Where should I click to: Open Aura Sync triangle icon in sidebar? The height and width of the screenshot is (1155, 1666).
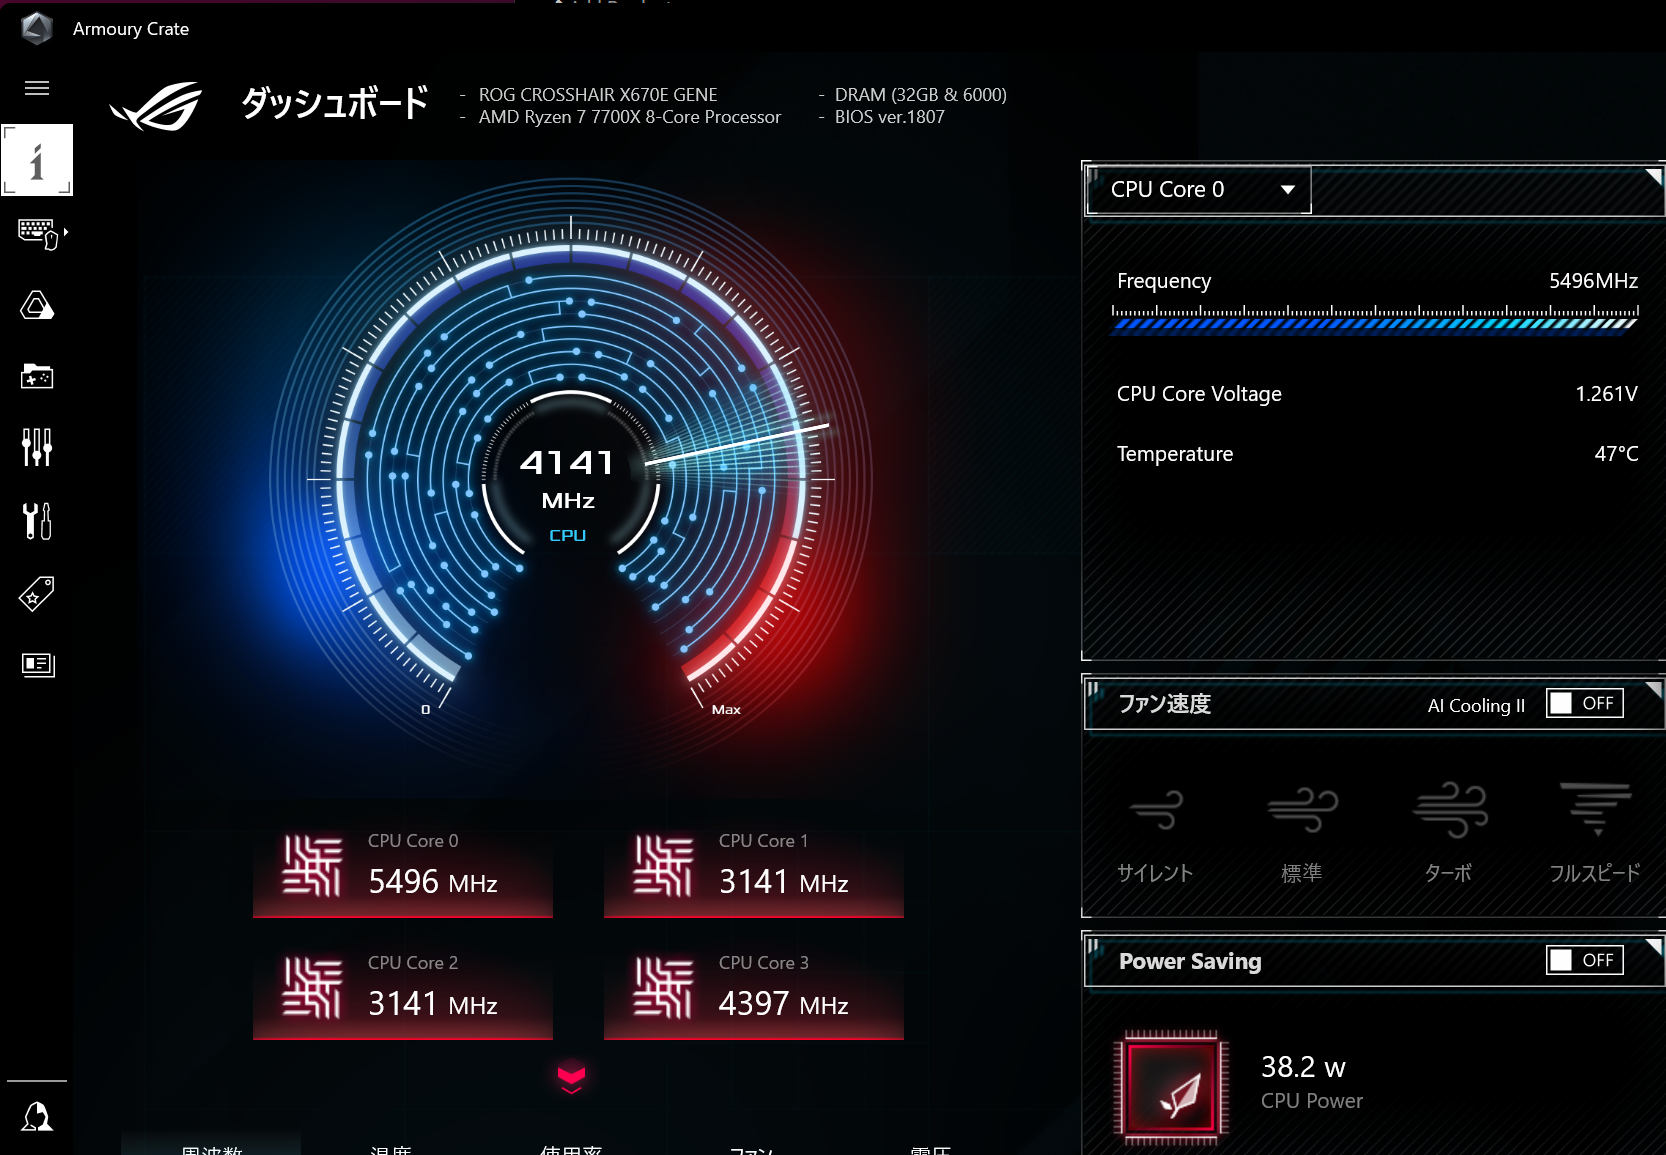[x=37, y=305]
